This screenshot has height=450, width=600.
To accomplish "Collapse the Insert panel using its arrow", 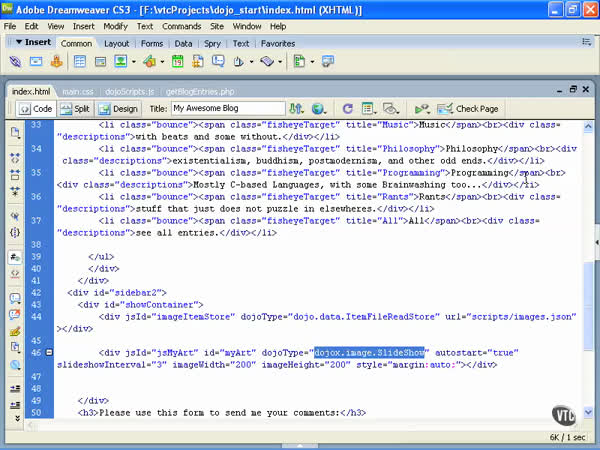I will (18, 43).
